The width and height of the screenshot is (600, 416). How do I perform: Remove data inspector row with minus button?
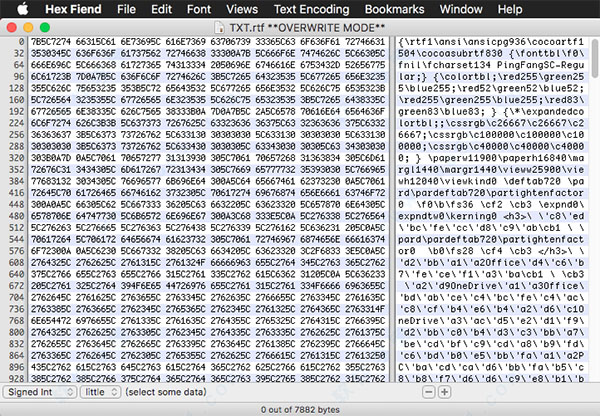coord(429,392)
